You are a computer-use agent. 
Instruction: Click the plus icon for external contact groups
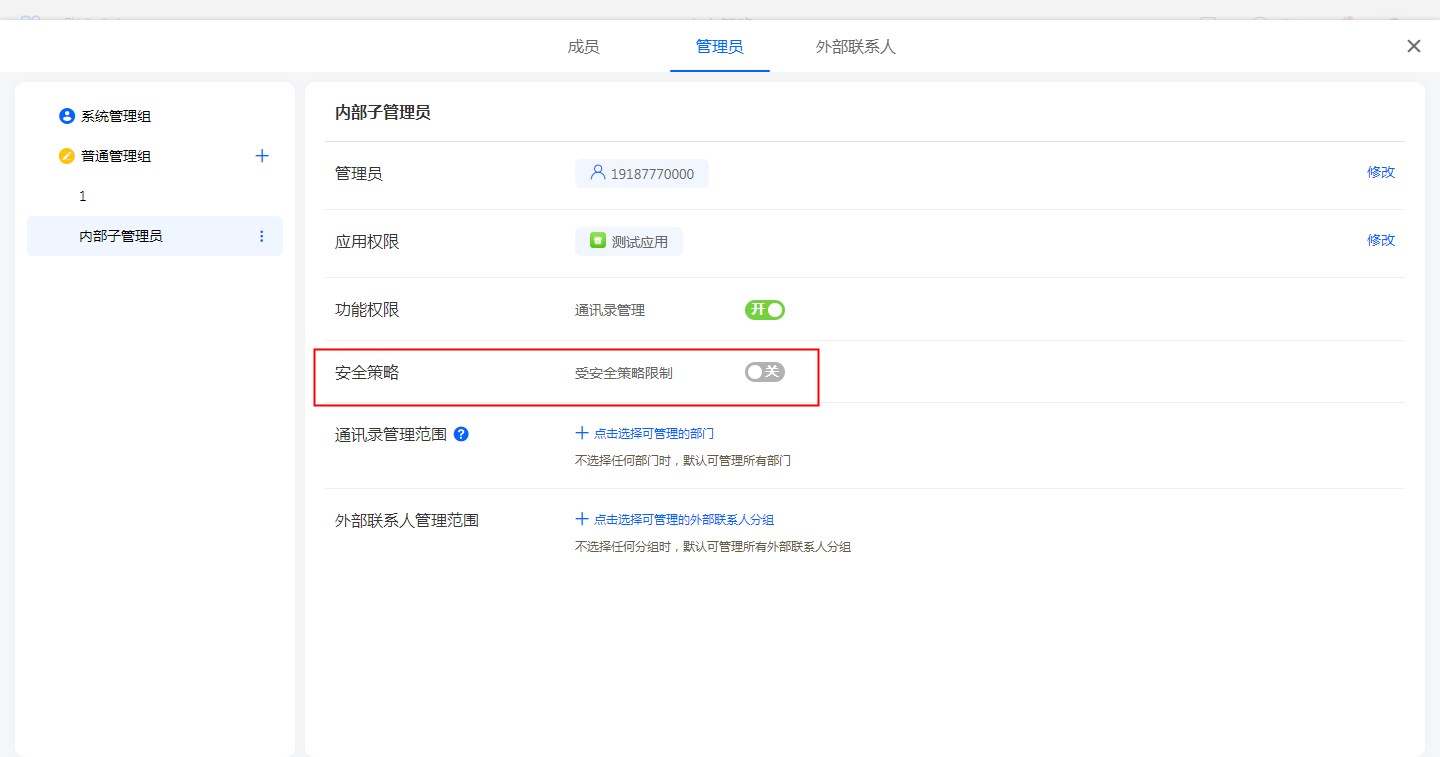pos(582,519)
